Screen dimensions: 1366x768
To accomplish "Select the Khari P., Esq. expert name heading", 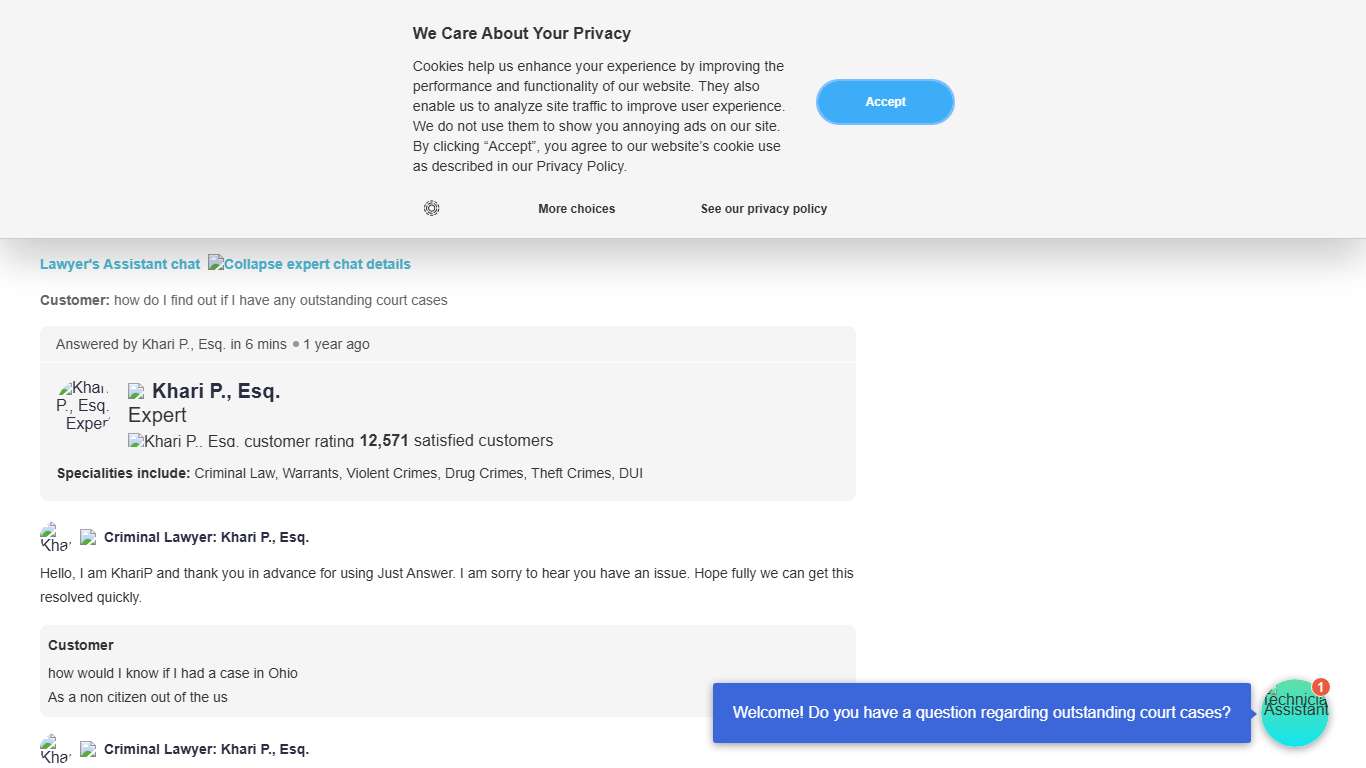I will click(x=216, y=391).
